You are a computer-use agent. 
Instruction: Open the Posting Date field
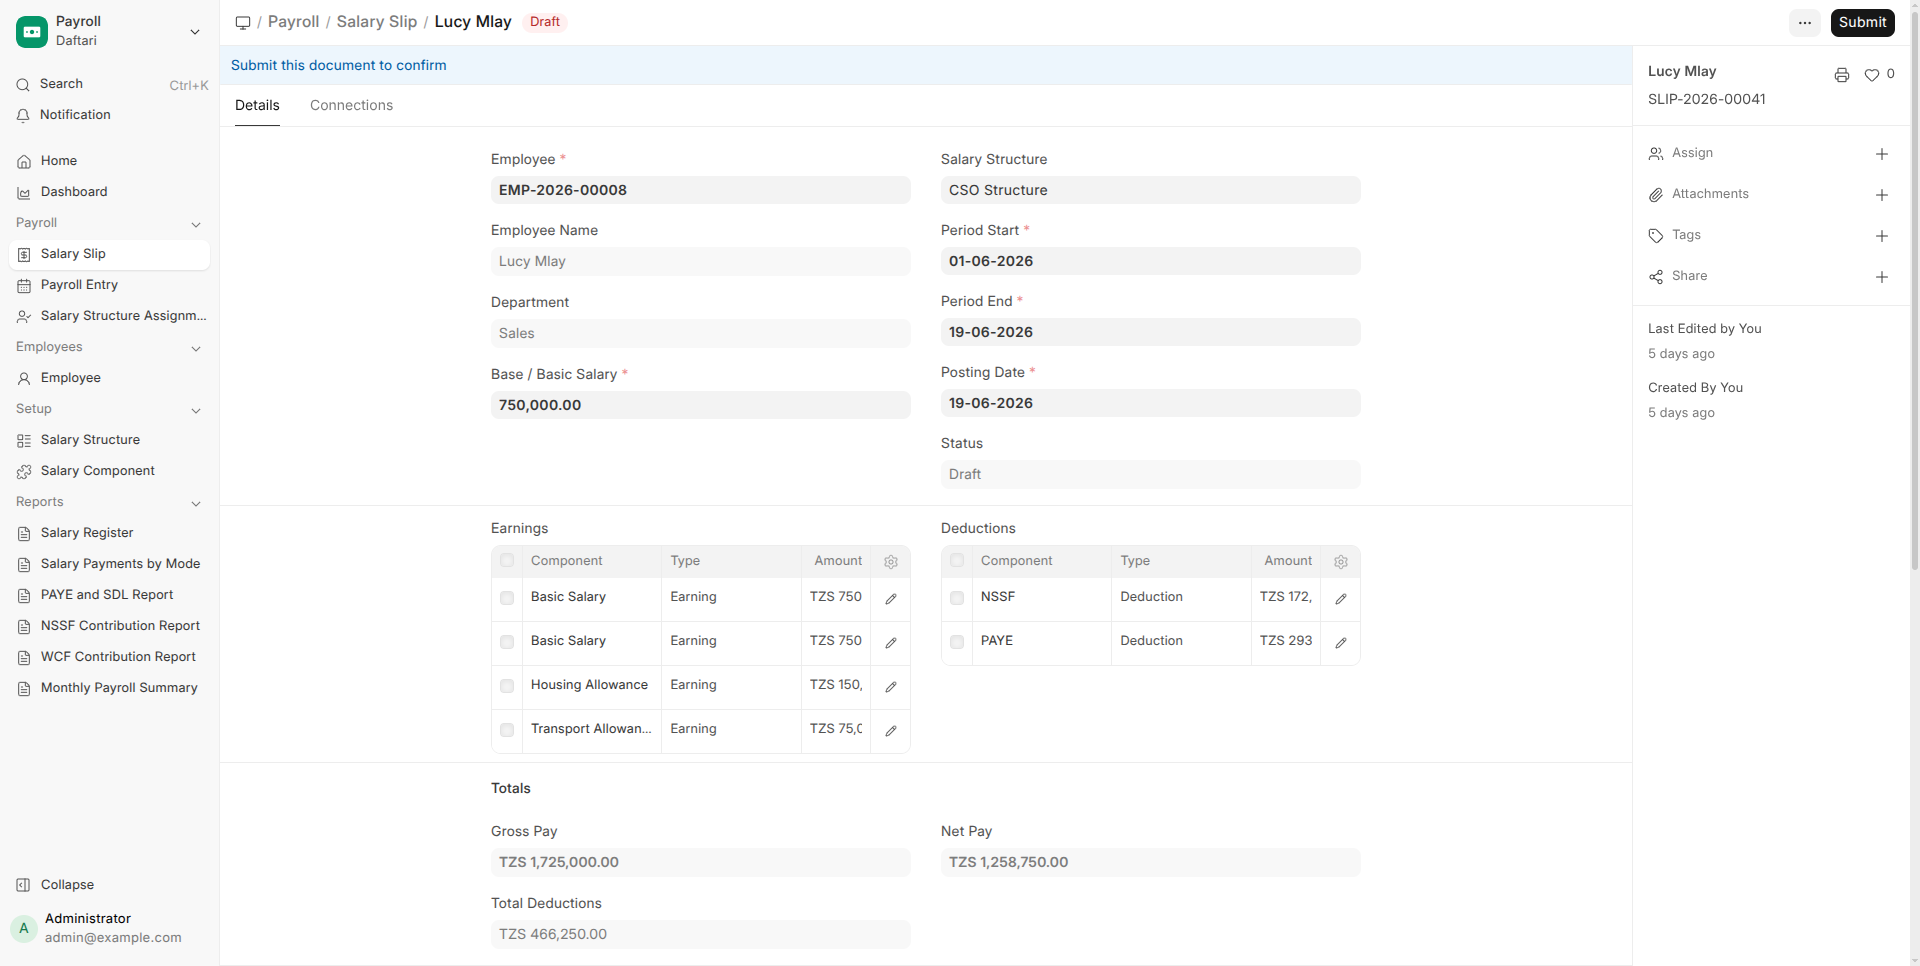(1150, 403)
